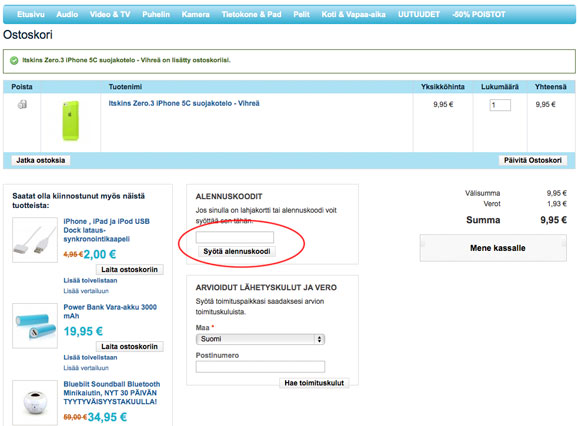578x426 pixels.
Task: Click the green iPhone 5C case thumbnail
Action: 70,121
